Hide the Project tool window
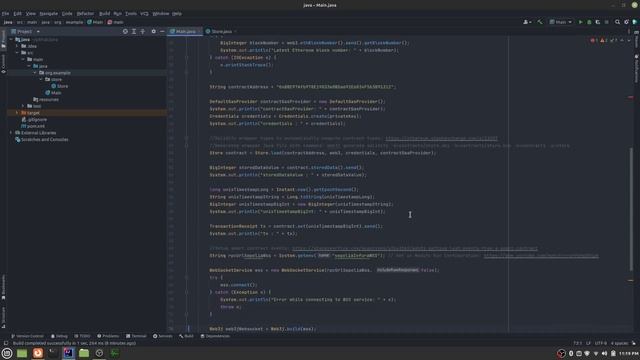Screen dimensions: 640x360 pyautogui.click(x=162, y=31)
